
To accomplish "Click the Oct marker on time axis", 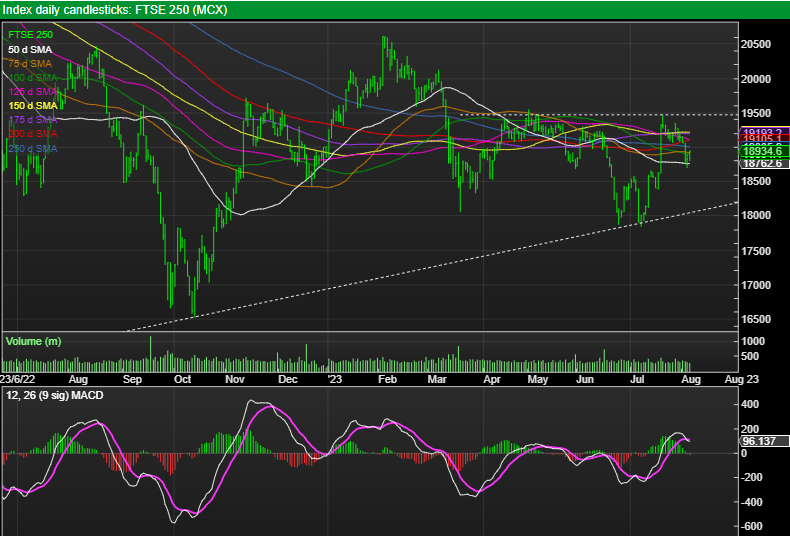I will click(182, 379).
